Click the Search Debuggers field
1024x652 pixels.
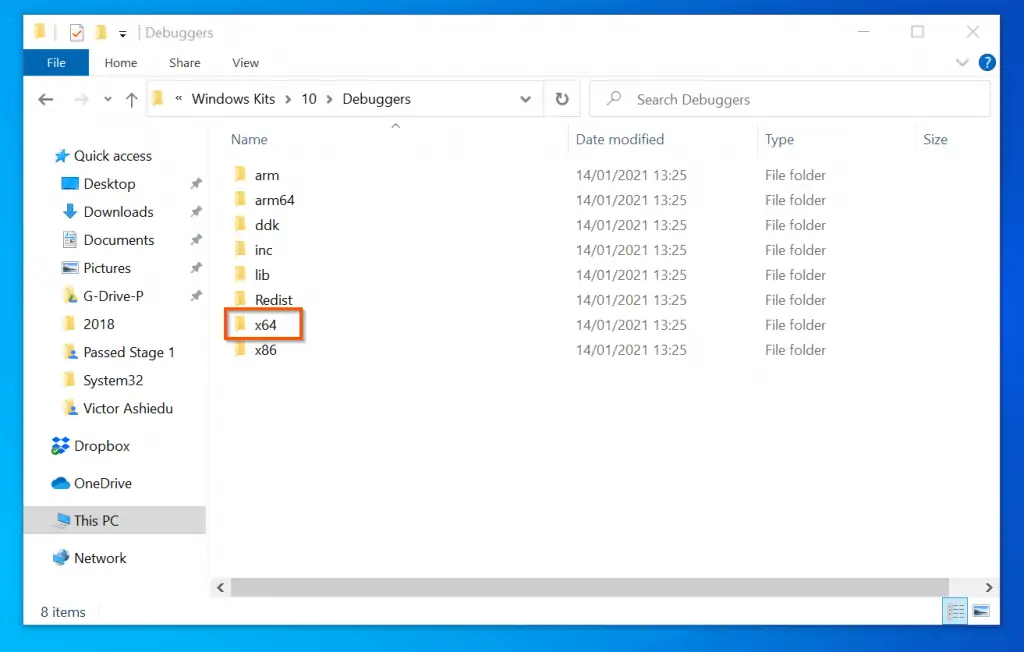click(790, 99)
